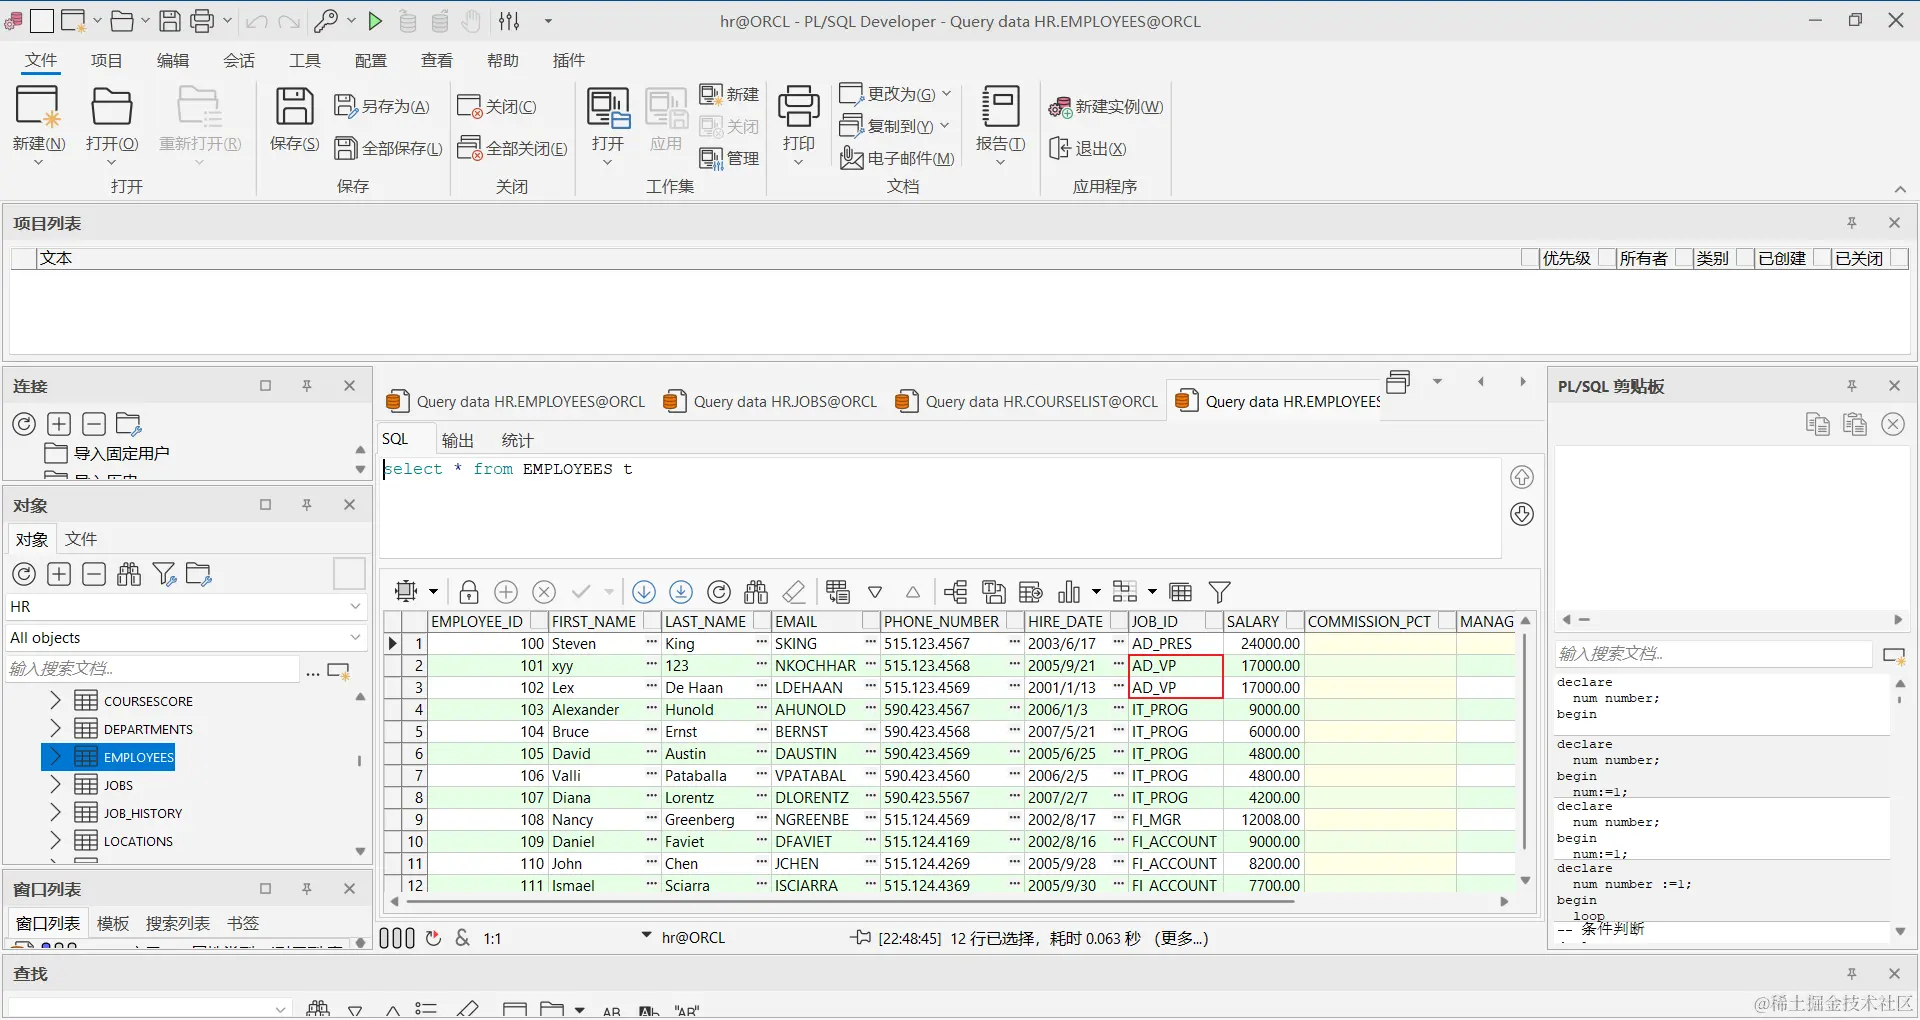Click the save icon in quick access toolbar
Viewport: 1920px width, 1020px height.
(x=170, y=21)
